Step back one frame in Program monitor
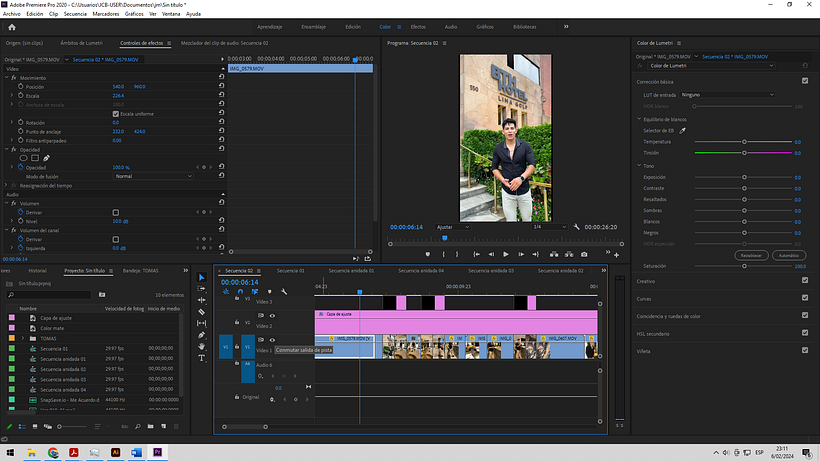820x461 pixels. click(491, 255)
